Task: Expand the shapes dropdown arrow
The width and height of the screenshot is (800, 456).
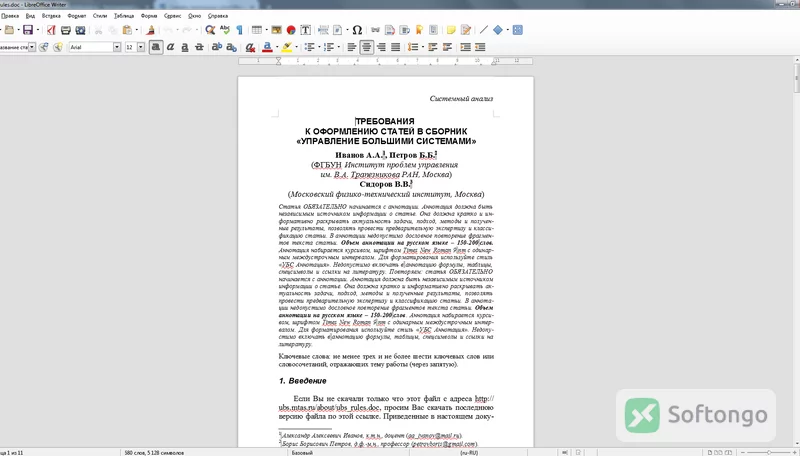Action: point(508,30)
